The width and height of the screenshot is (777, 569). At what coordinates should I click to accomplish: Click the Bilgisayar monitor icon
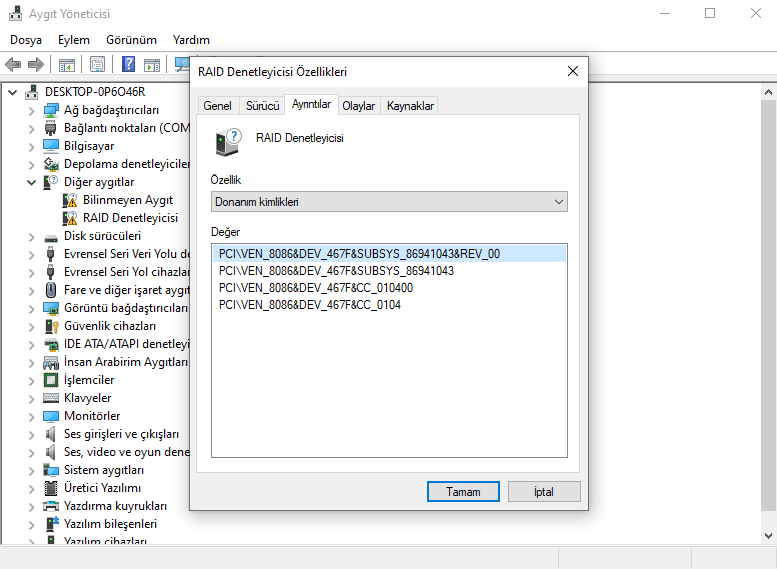point(51,146)
